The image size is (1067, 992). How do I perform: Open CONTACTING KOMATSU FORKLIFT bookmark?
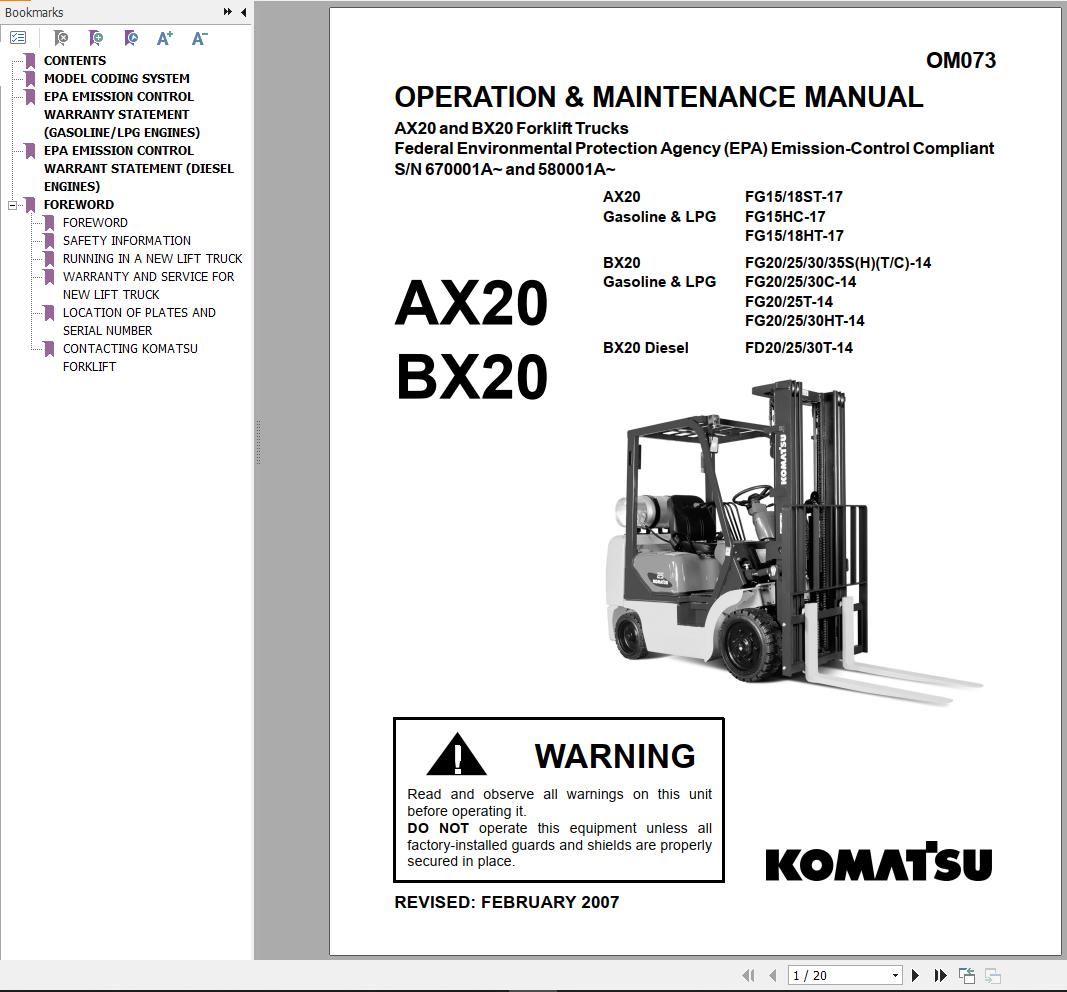(130, 357)
